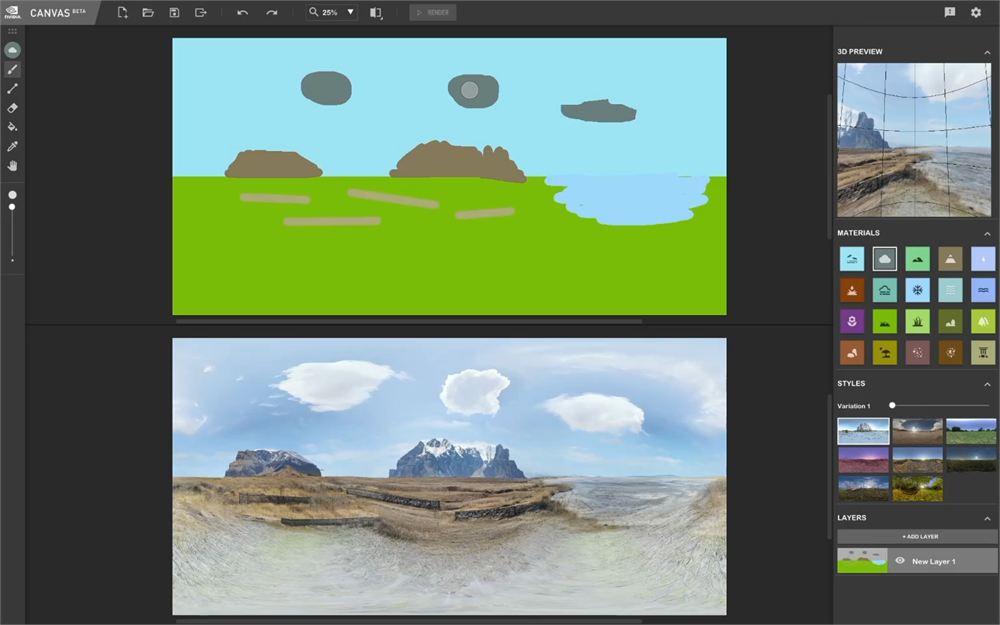Select the desert sun style thumbnail
1000x625 pixels.
point(917,431)
